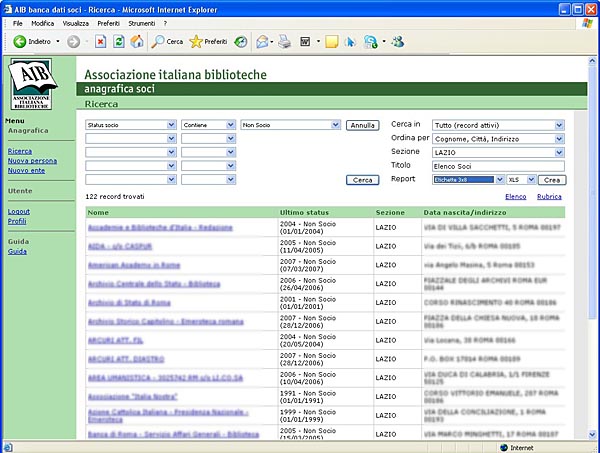Click the '122 record trovati' text
The width and height of the screenshot is (600, 453).
tap(115, 196)
